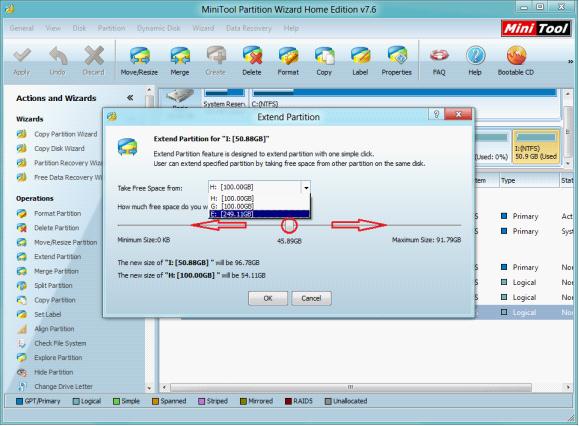Choose Format Partition operation in sidebar
The height and width of the screenshot is (426, 579).
[x=49, y=214]
